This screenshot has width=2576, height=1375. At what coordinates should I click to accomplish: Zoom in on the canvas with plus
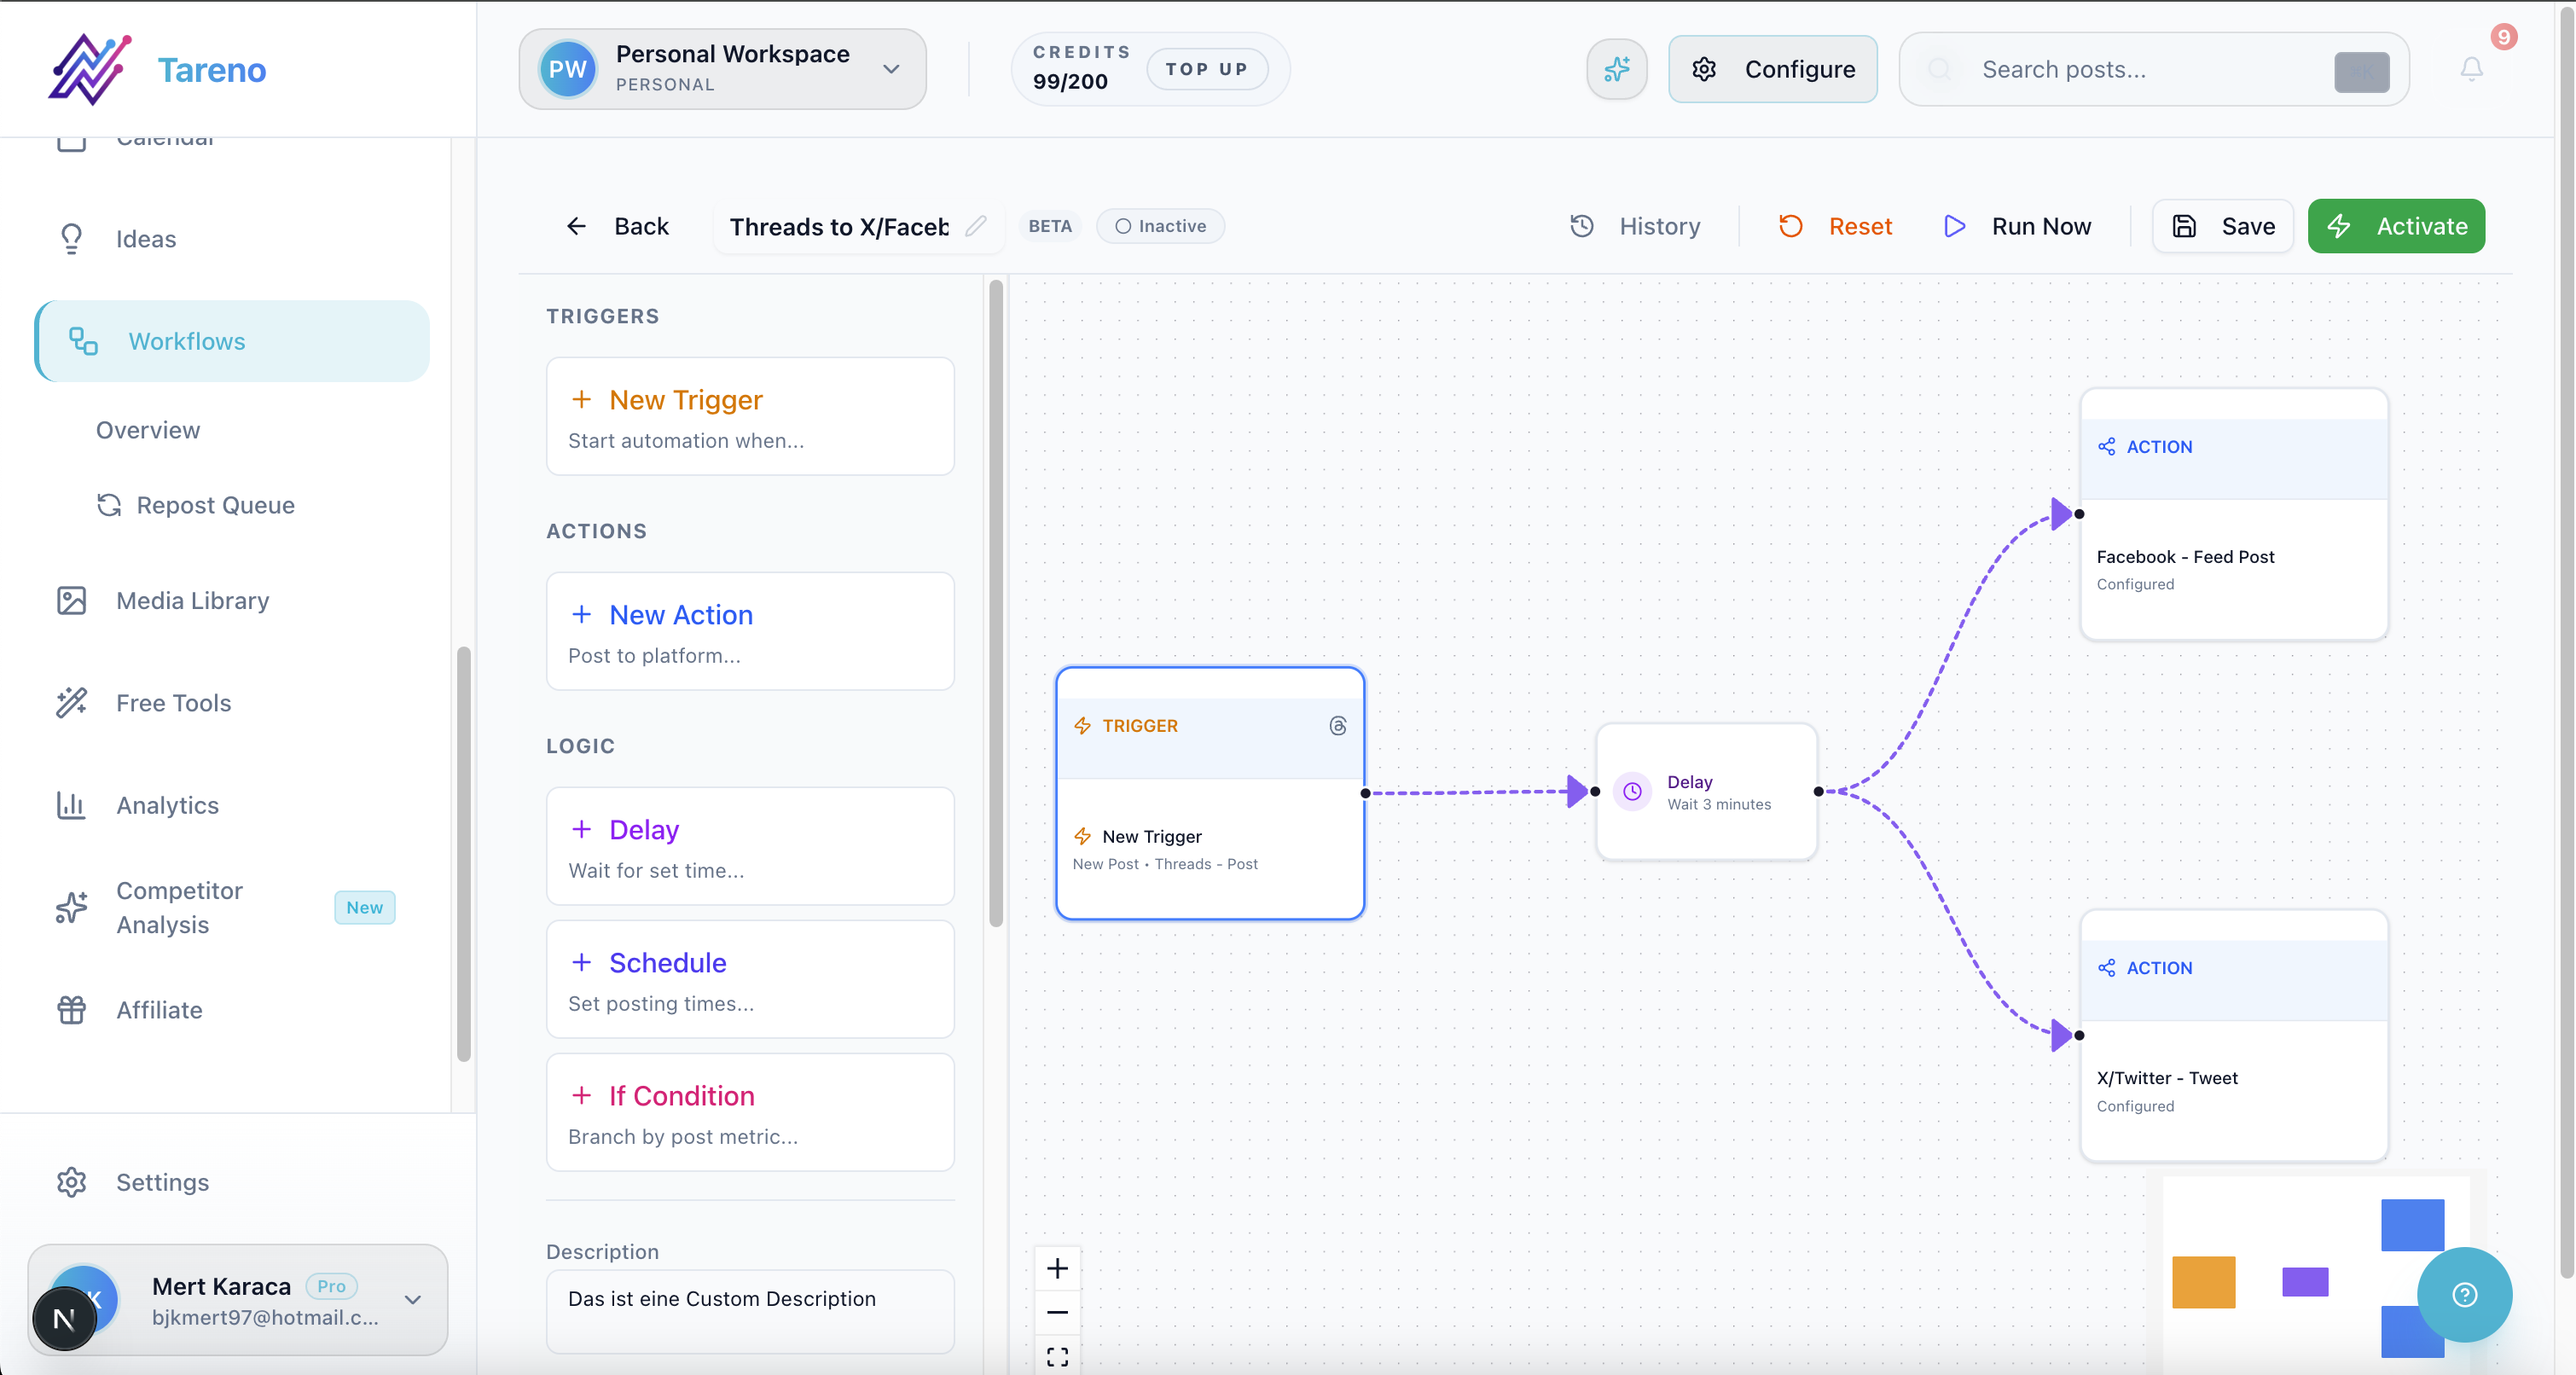pyautogui.click(x=1057, y=1269)
